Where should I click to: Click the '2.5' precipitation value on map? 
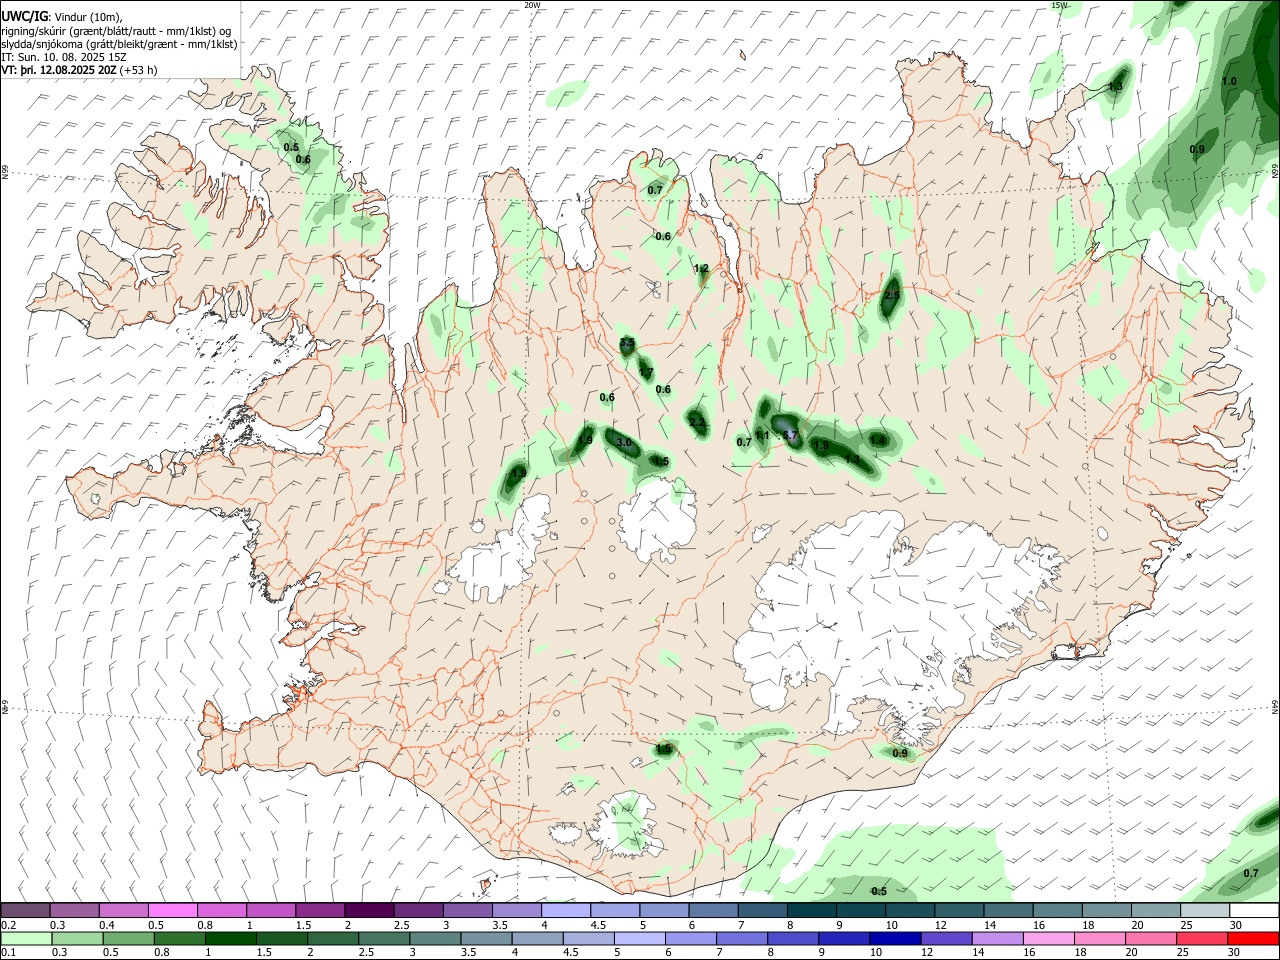(x=893, y=295)
